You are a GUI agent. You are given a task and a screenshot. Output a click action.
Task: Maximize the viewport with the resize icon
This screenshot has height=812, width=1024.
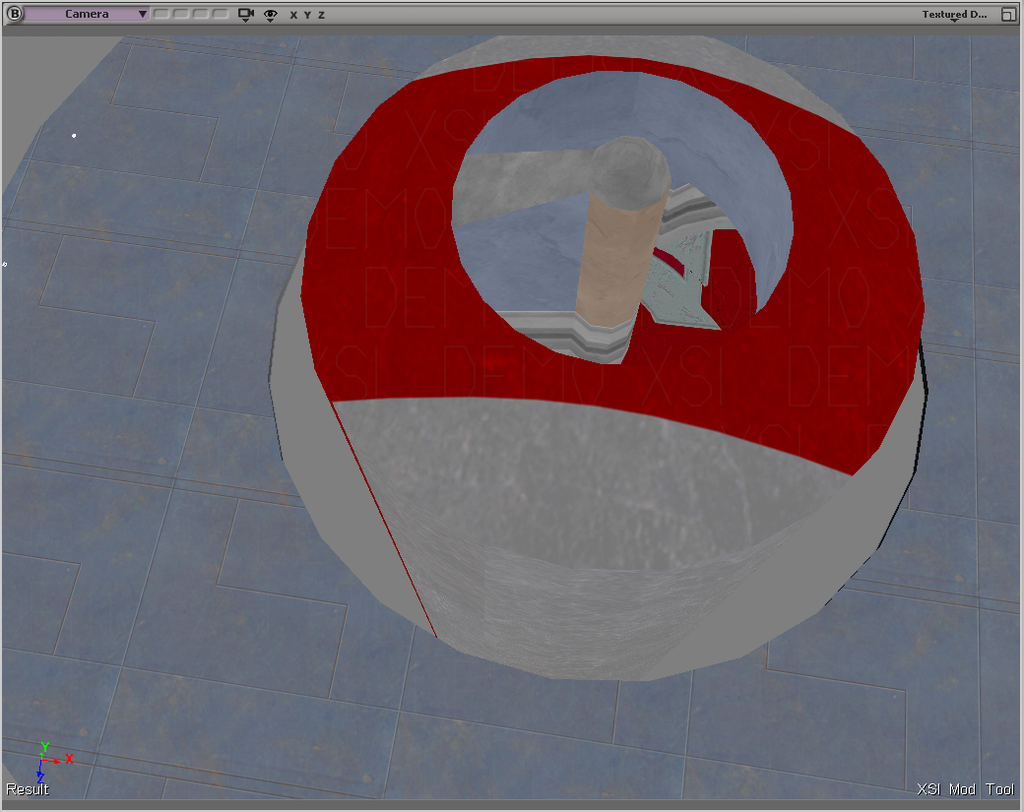tap(1008, 14)
